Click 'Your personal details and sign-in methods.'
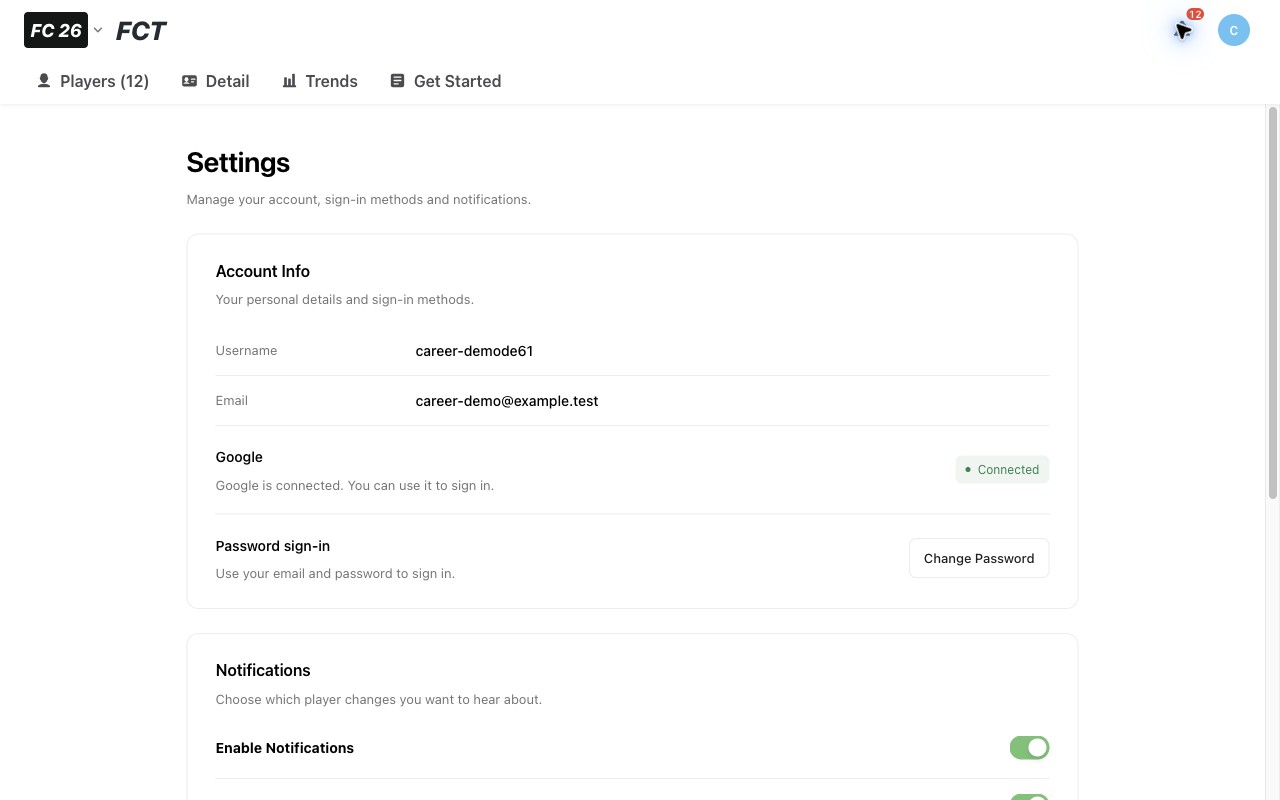This screenshot has width=1280, height=800. [x=345, y=300]
